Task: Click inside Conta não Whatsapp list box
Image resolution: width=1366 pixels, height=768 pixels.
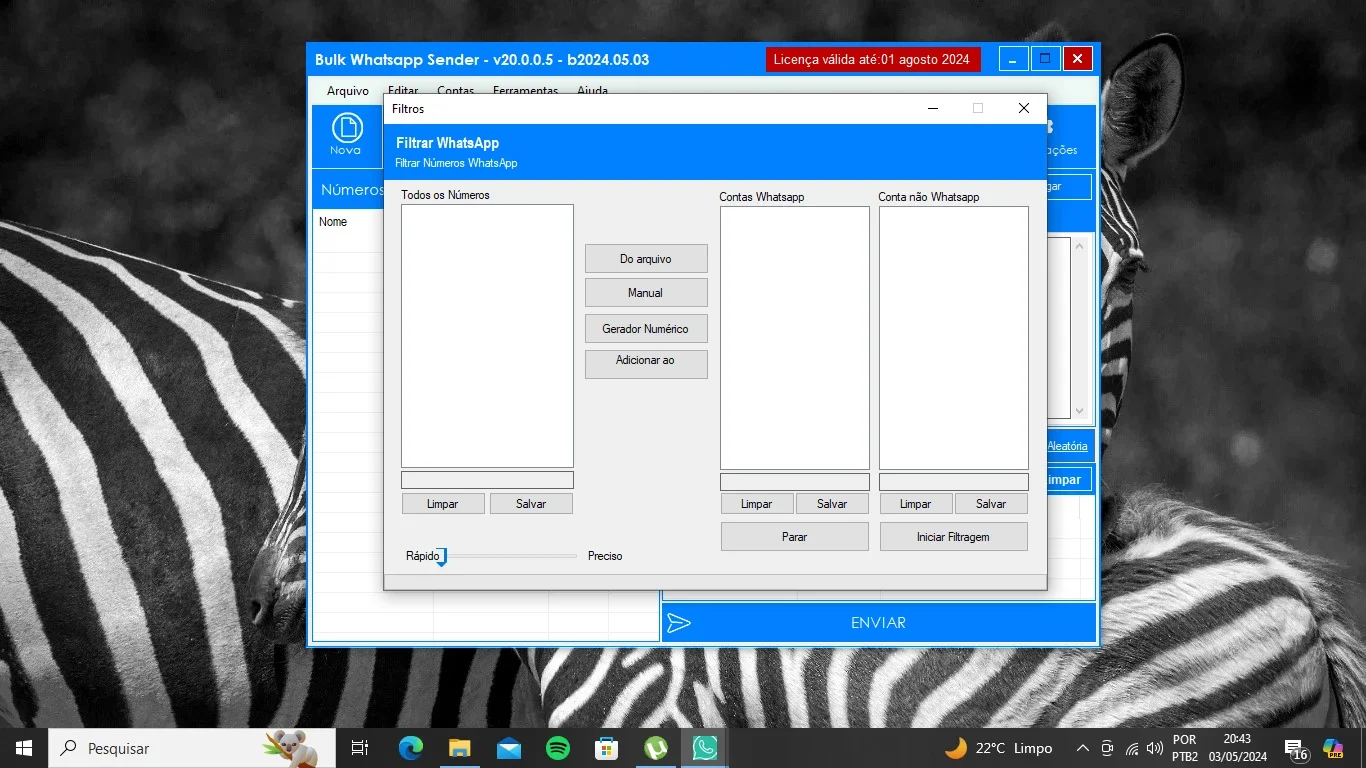Action: point(954,338)
